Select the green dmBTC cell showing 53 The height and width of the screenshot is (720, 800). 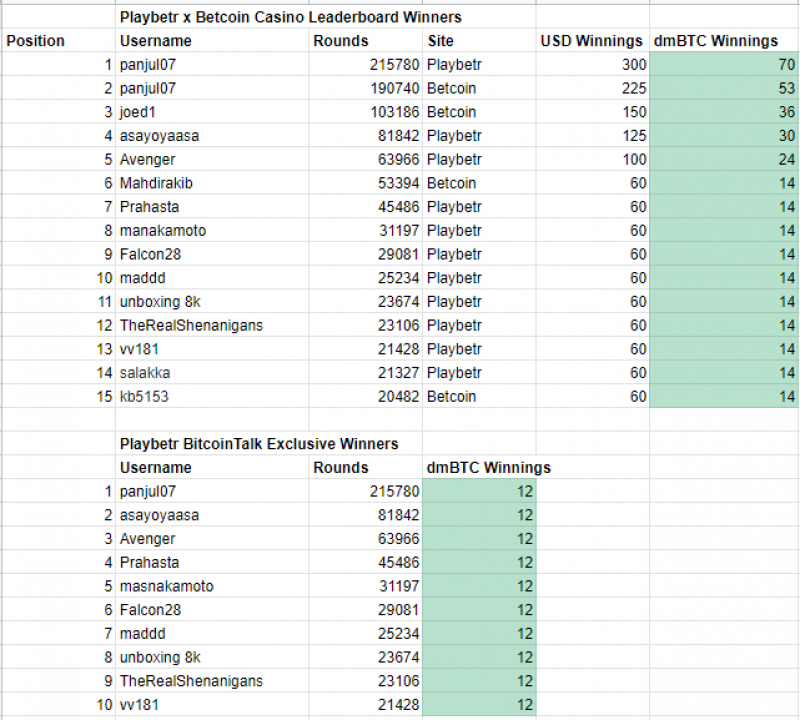[723, 88]
